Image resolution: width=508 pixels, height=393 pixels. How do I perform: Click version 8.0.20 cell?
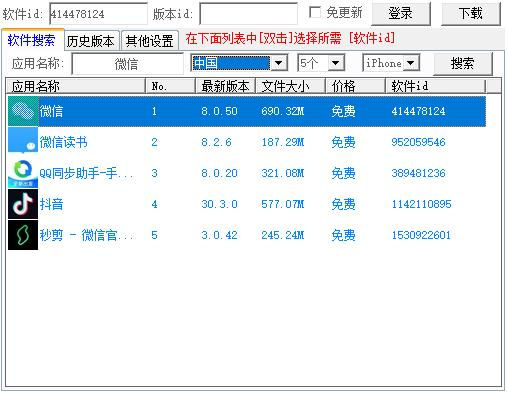click(x=219, y=173)
